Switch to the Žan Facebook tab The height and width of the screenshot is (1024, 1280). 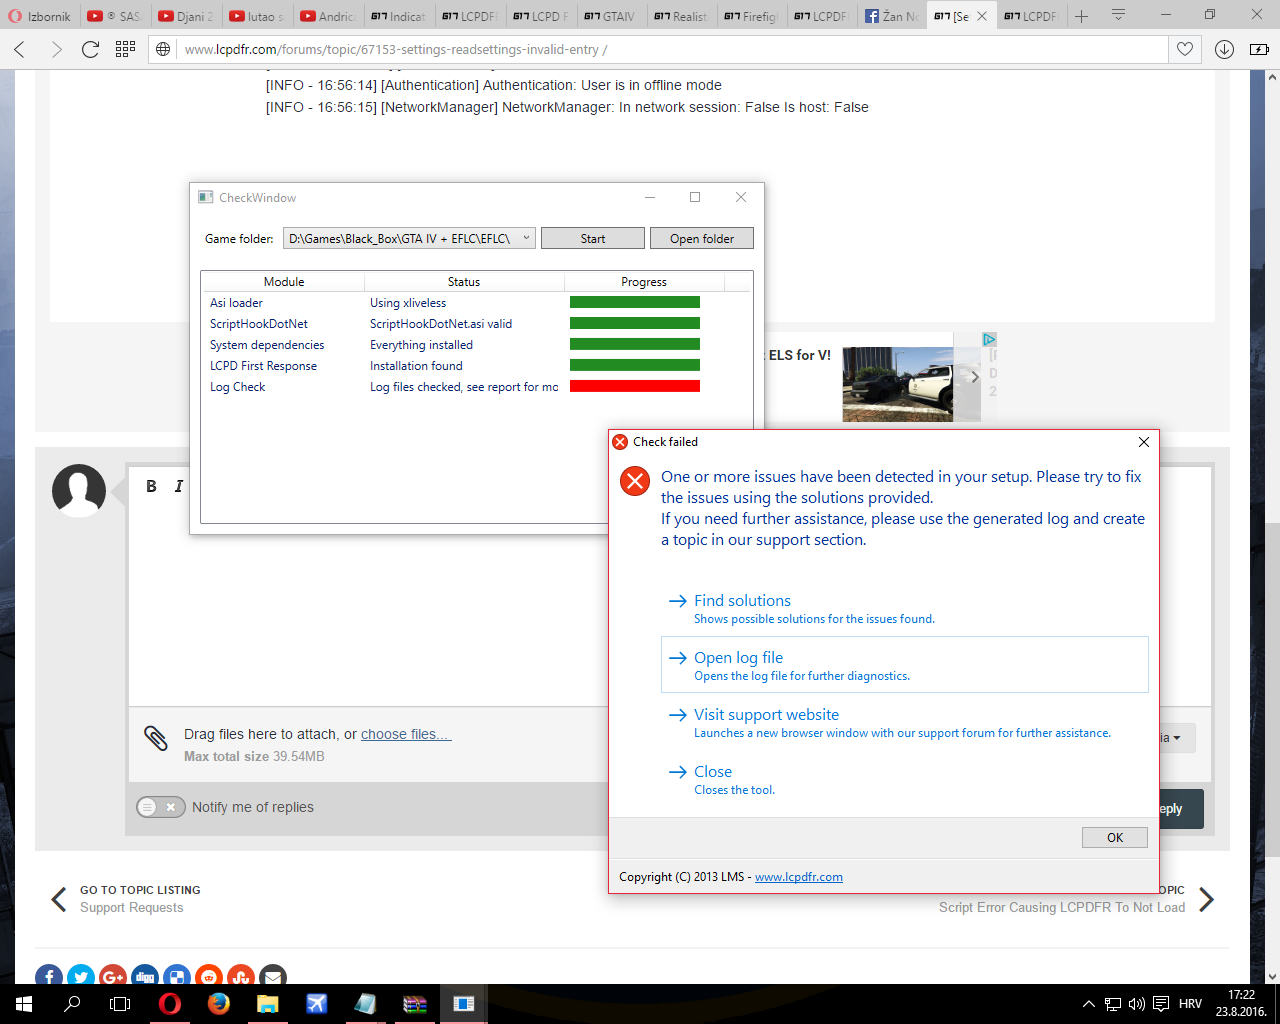coord(892,16)
